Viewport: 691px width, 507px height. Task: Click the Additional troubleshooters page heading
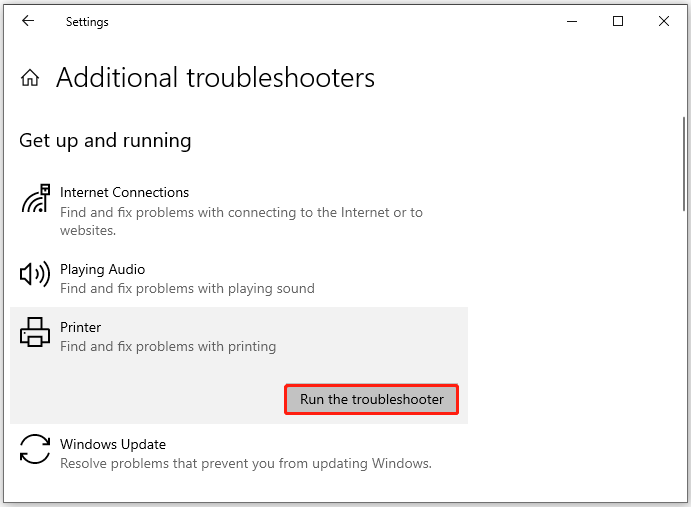pyautogui.click(x=215, y=78)
